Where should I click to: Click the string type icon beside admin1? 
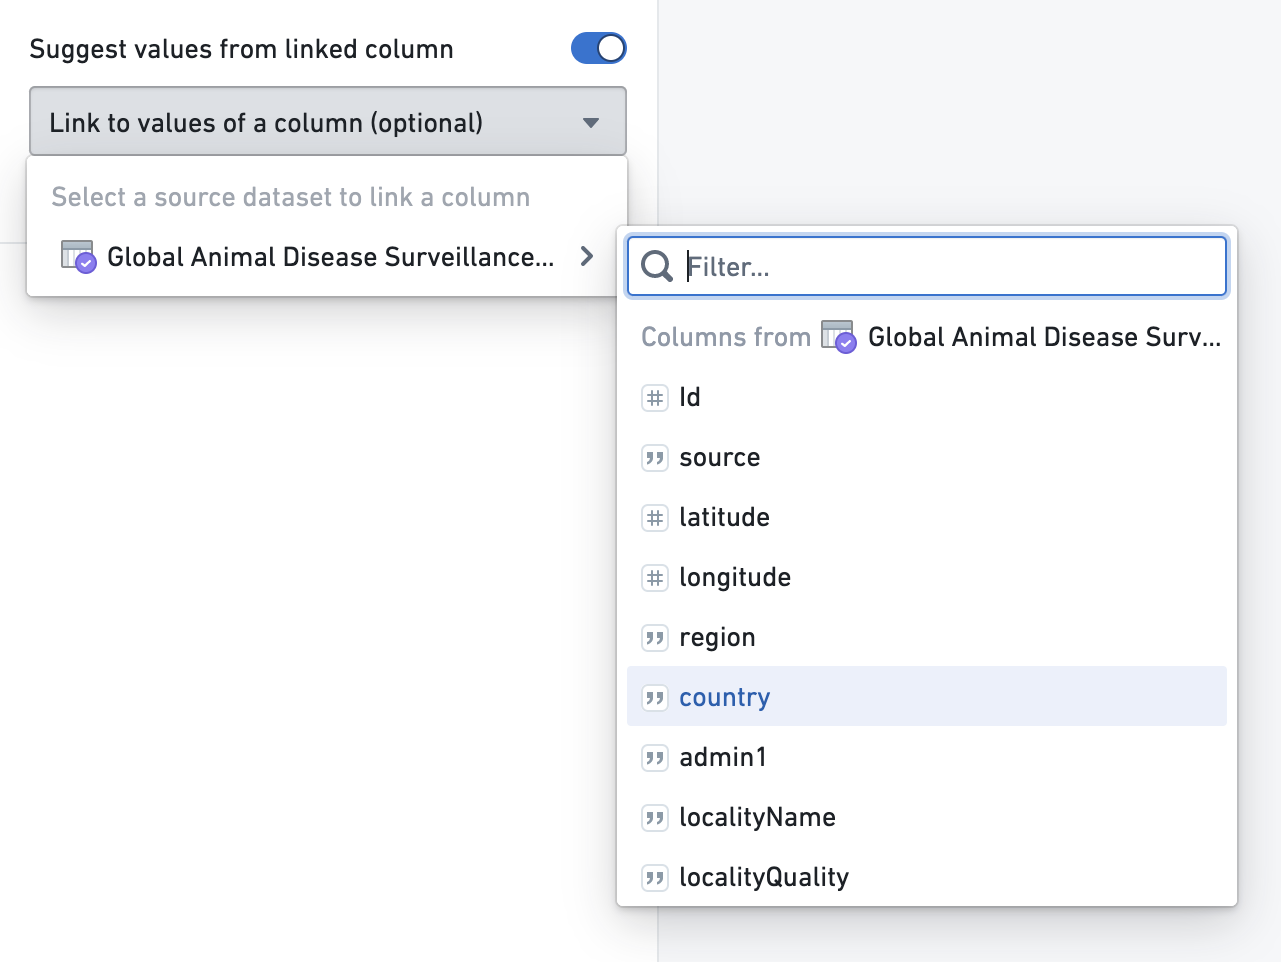pos(655,758)
